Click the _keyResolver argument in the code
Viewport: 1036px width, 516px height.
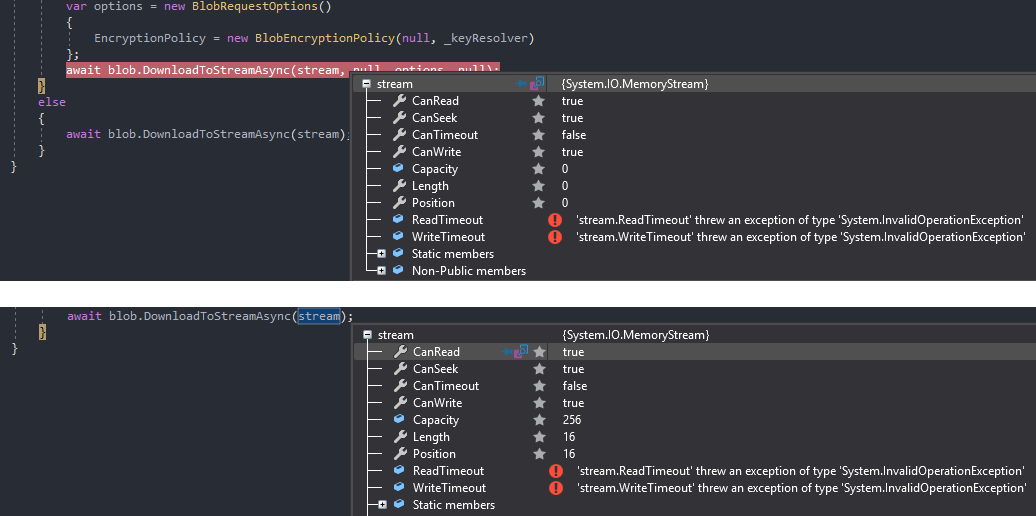(485, 38)
